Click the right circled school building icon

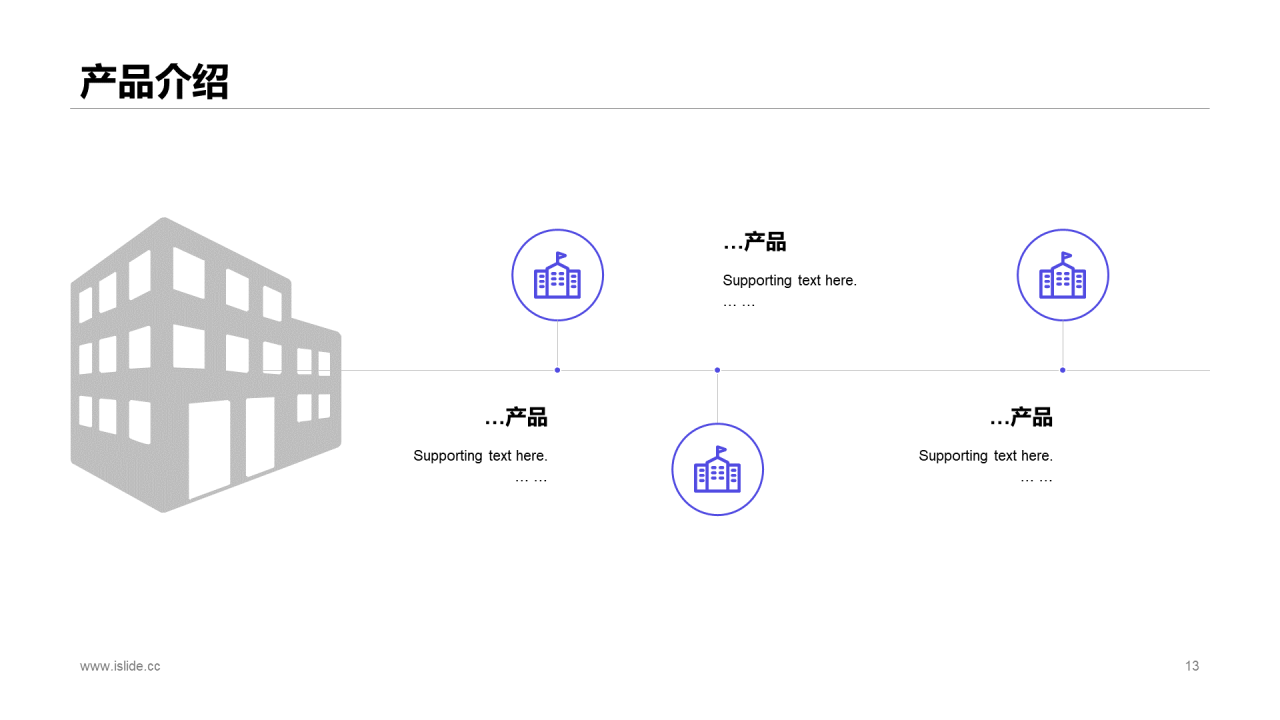pos(1063,275)
